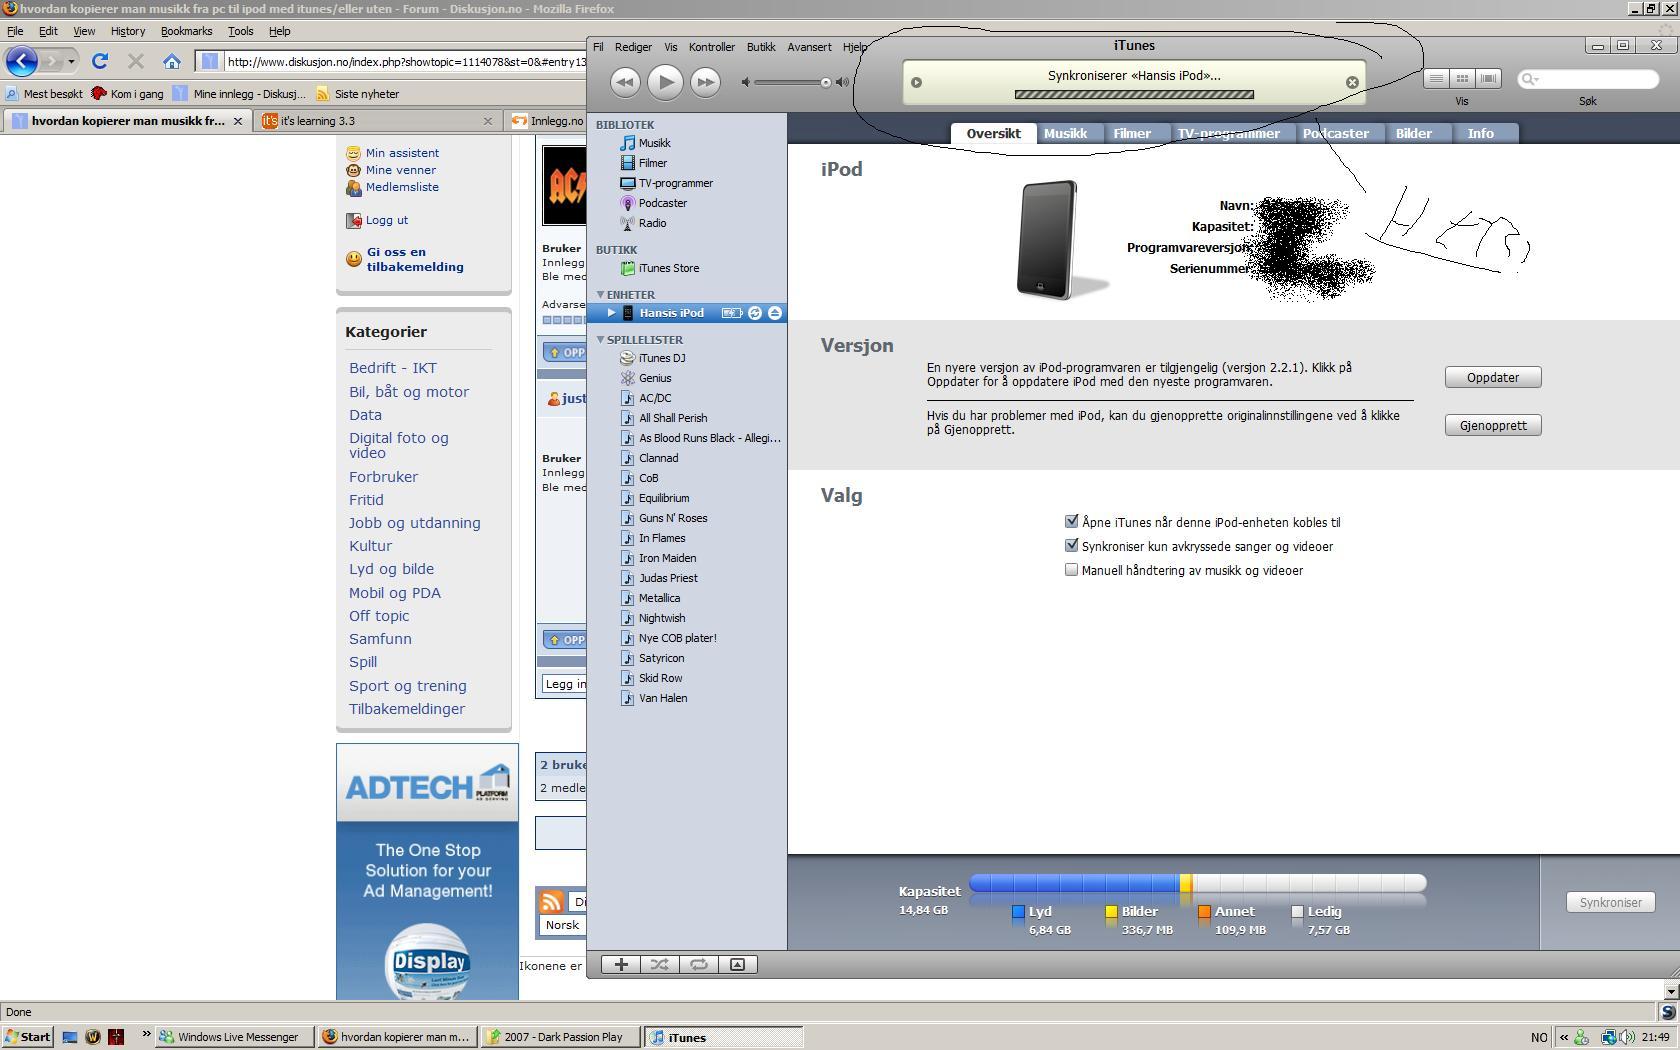Open Podcaster in the library sidebar
This screenshot has width=1680, height=1050.
point(663,203)
